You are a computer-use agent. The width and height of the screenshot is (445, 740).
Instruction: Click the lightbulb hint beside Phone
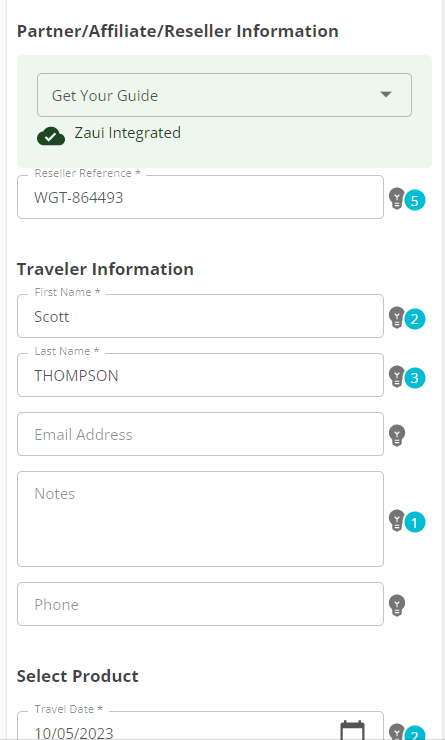pyautogui.click(x=396, y=605)
